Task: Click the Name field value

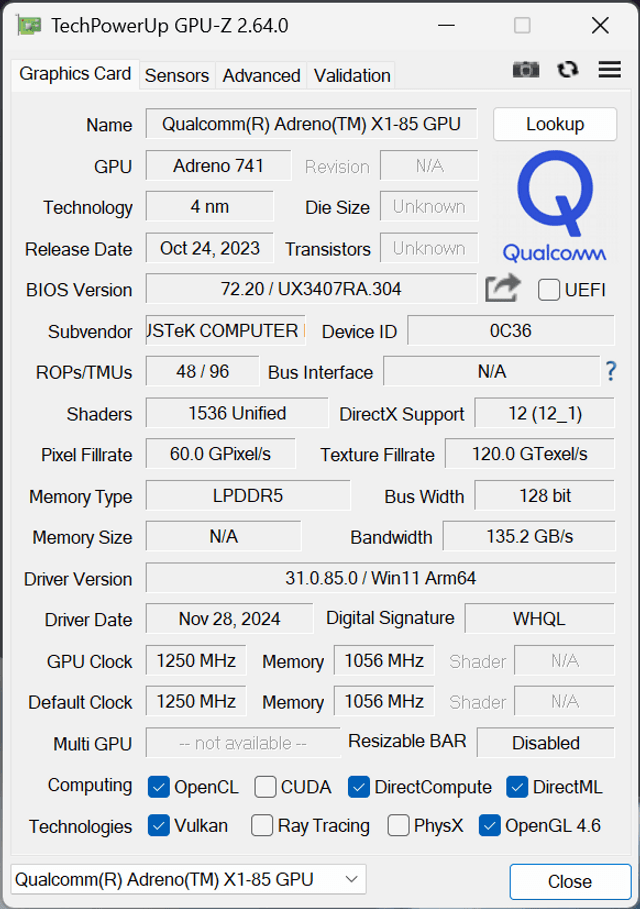Action: (311, 123)
